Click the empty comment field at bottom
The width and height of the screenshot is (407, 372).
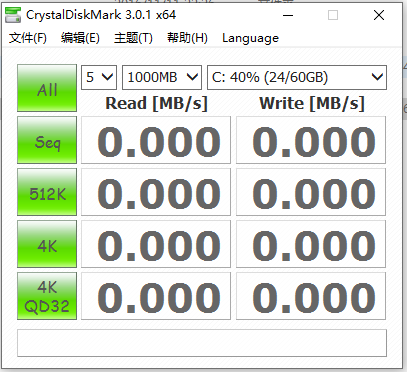(x=202, y=343)
